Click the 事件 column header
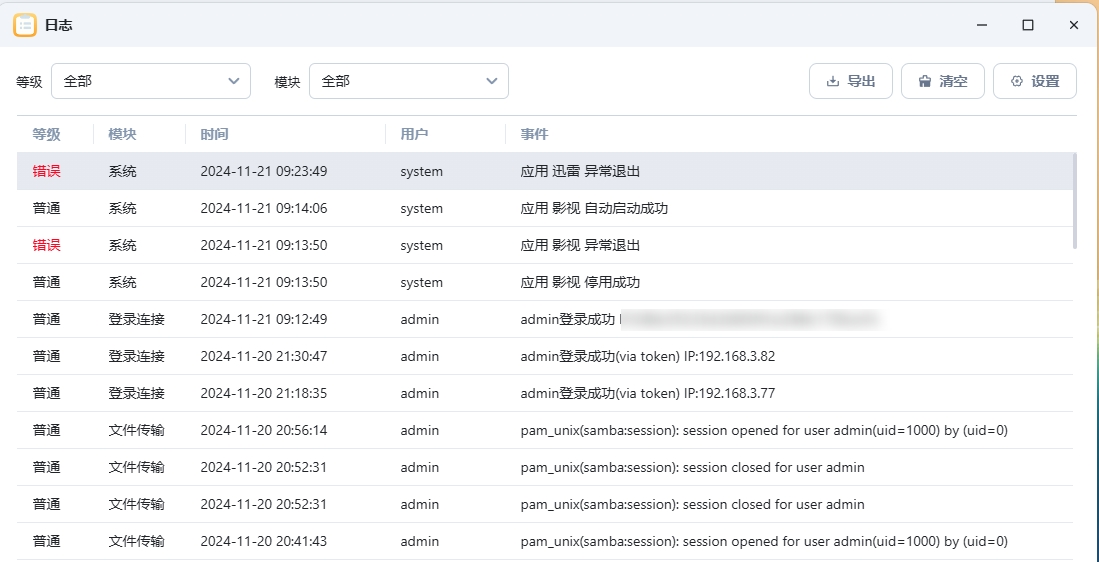Viewport: 1099px width, 562px height. tap(535, 134)
